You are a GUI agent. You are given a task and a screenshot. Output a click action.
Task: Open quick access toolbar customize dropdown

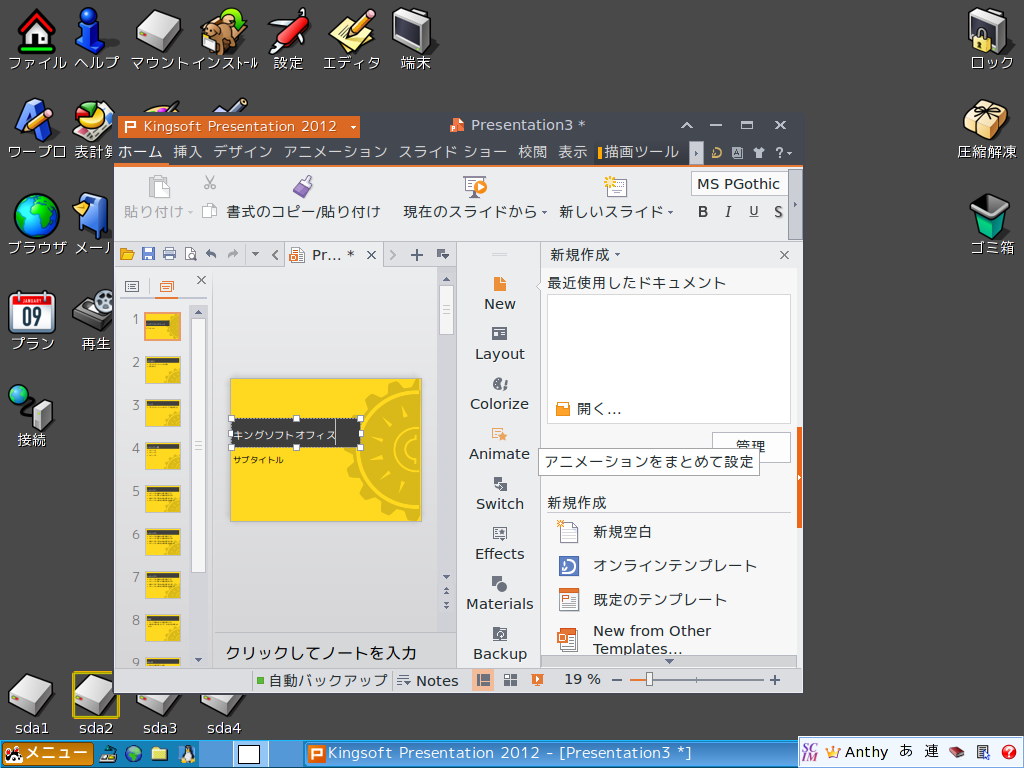(x=255, y=255)
